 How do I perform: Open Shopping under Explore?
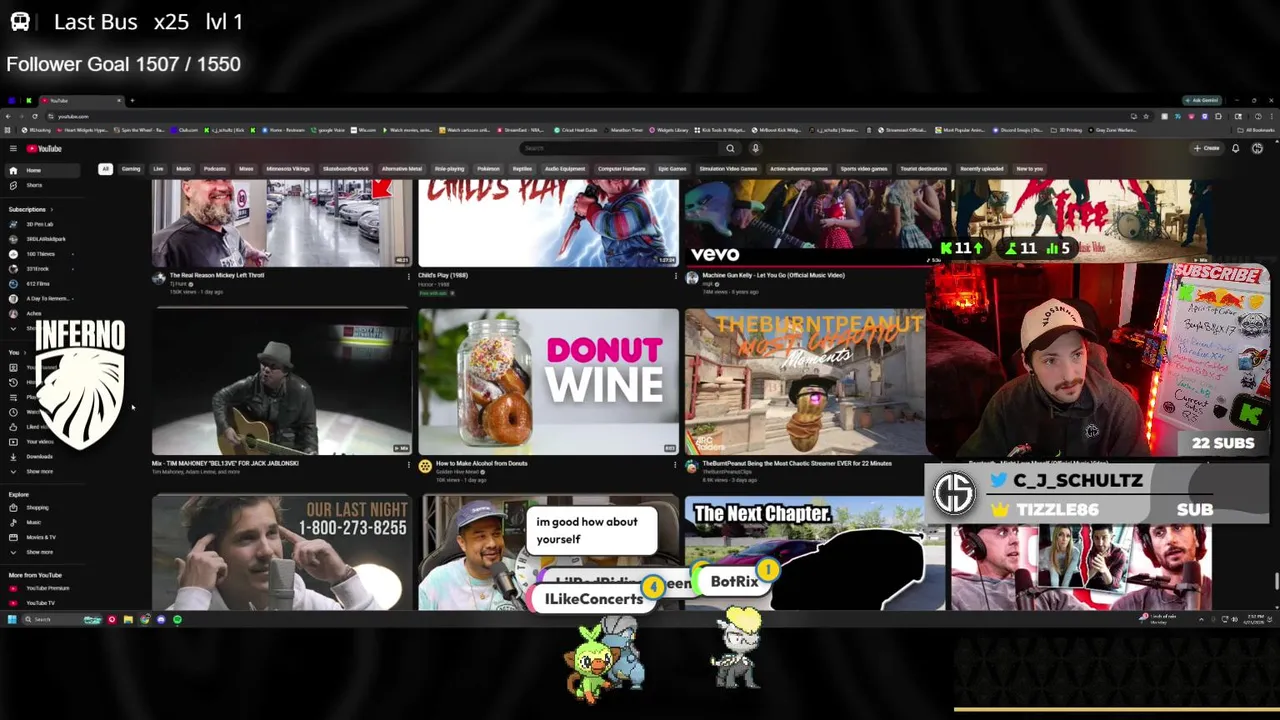[x=42, y=507]
